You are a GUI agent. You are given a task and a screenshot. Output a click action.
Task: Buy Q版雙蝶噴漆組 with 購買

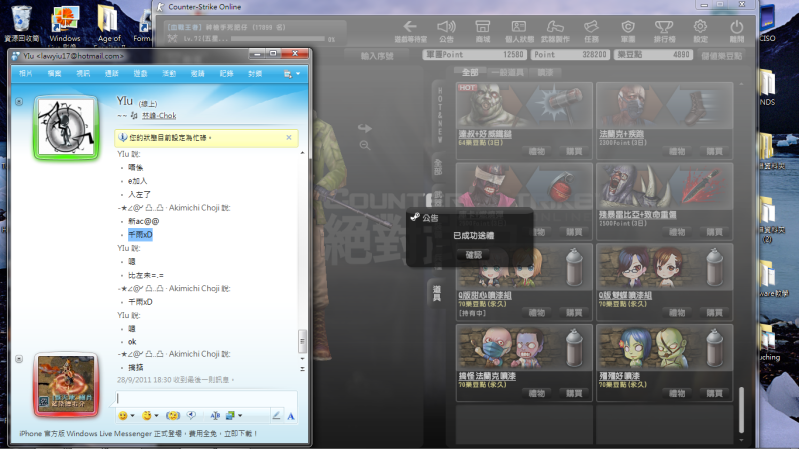click(x=714, y=312)
